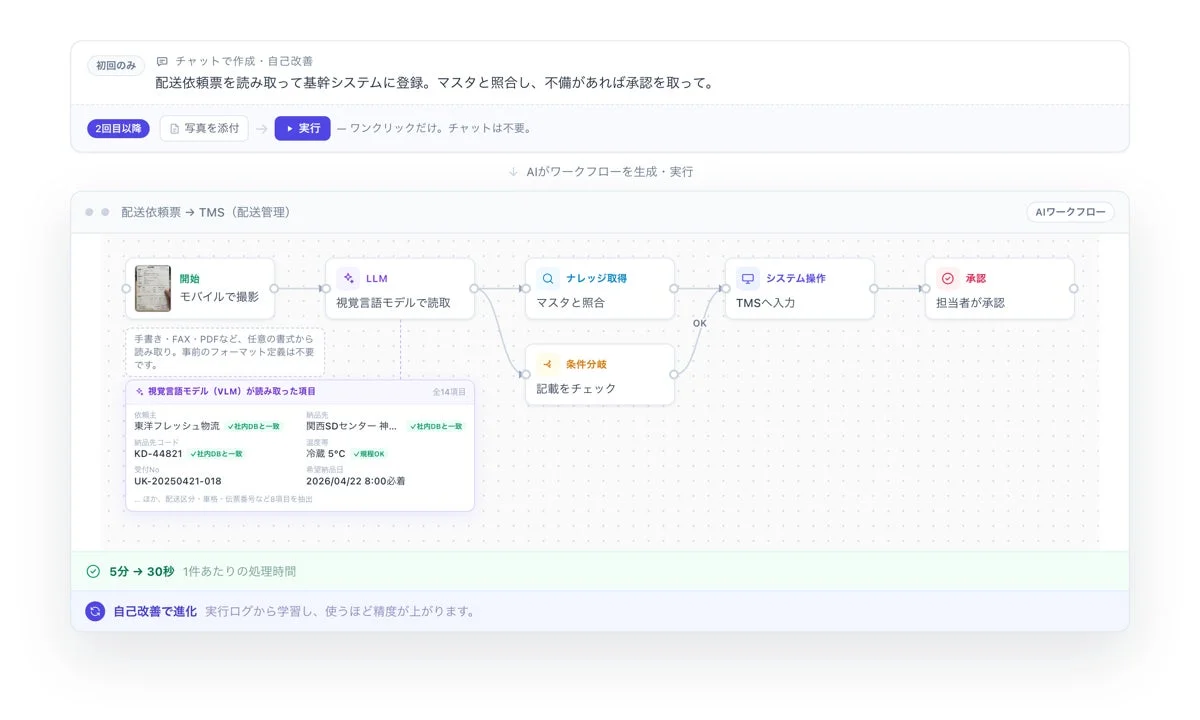Click the output port of 承認 node
The image size is (1200, 720).
1074,289
